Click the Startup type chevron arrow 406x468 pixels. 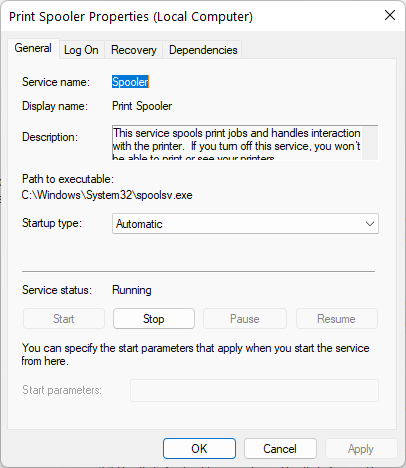(370, 224)
